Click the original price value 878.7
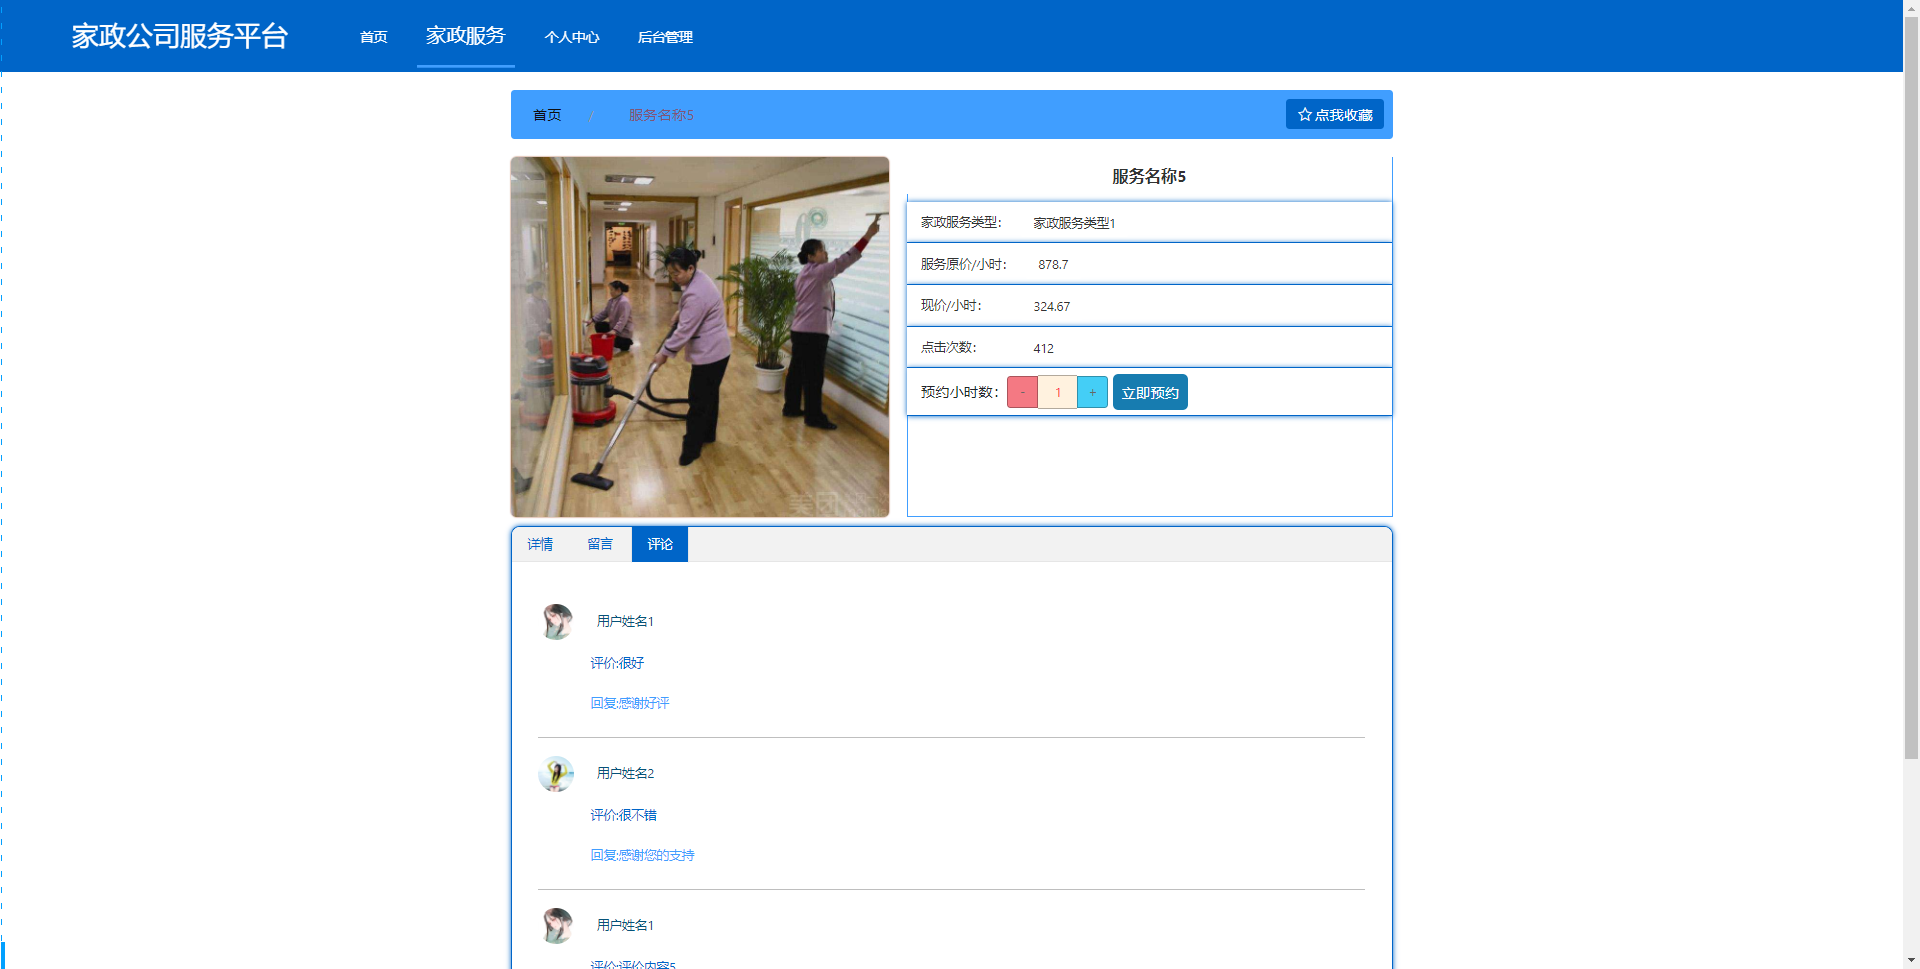 coord(1053,265)
